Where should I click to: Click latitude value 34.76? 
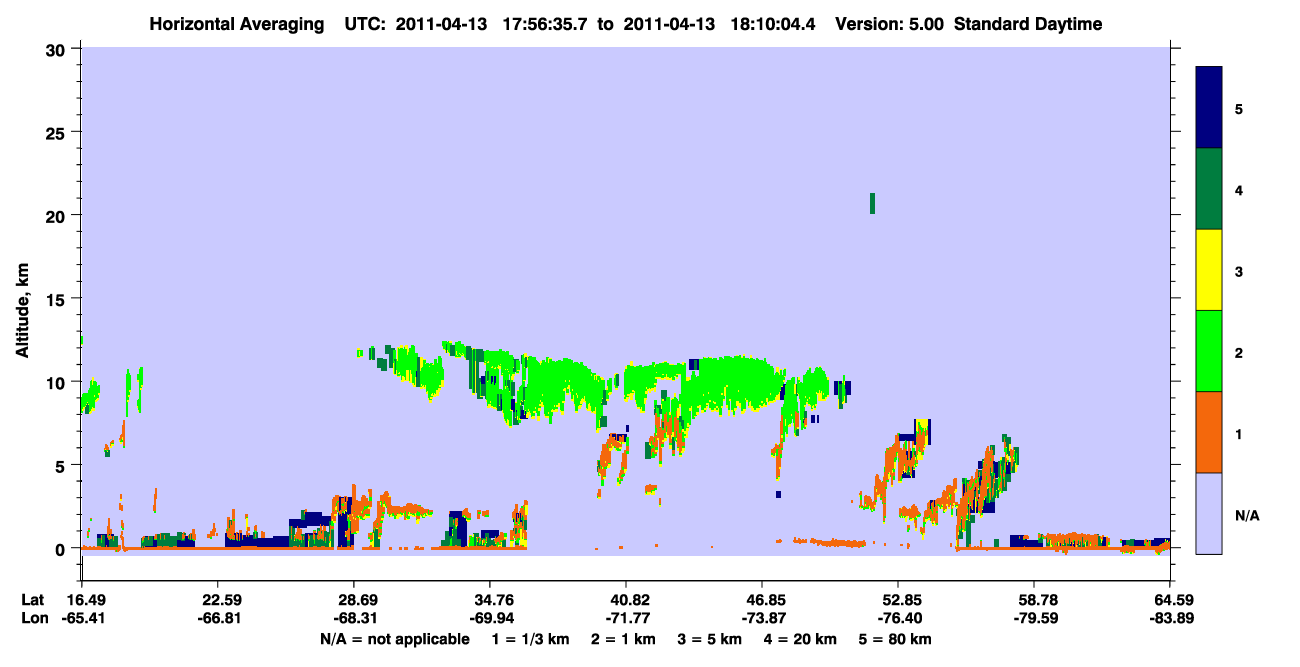click(489, 600)
